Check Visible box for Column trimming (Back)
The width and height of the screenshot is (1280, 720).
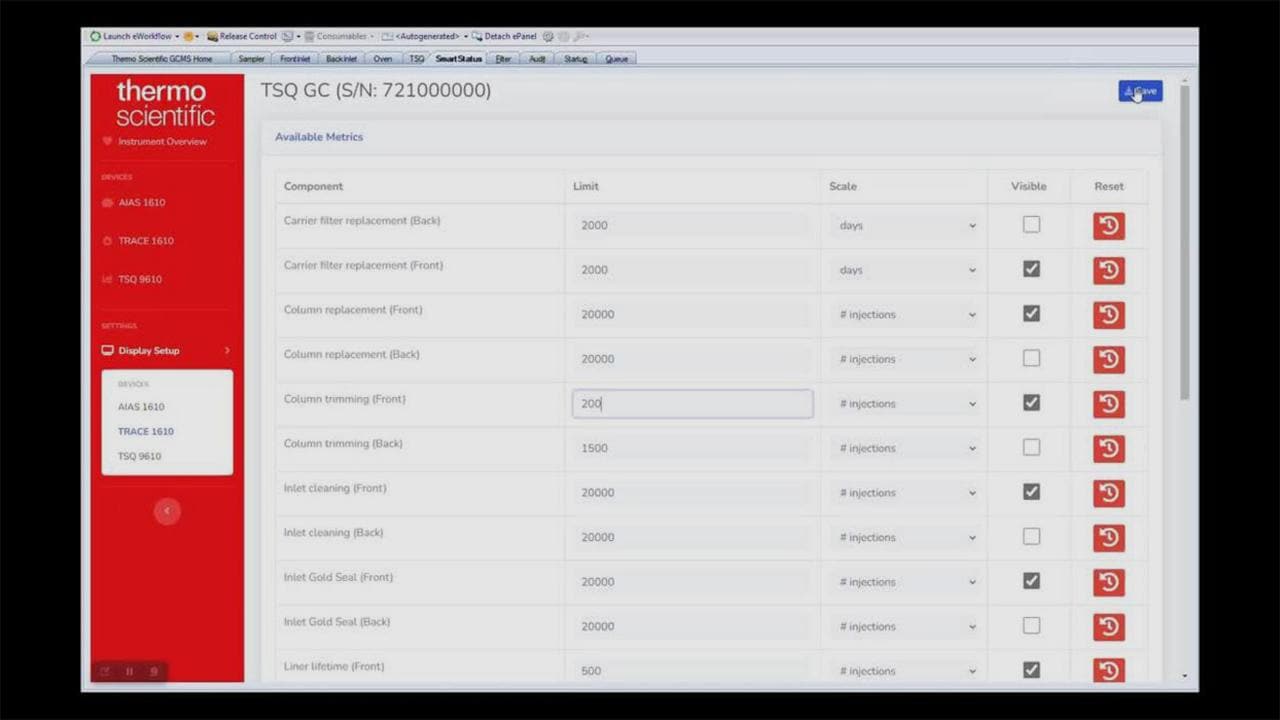click(1031, 447)
